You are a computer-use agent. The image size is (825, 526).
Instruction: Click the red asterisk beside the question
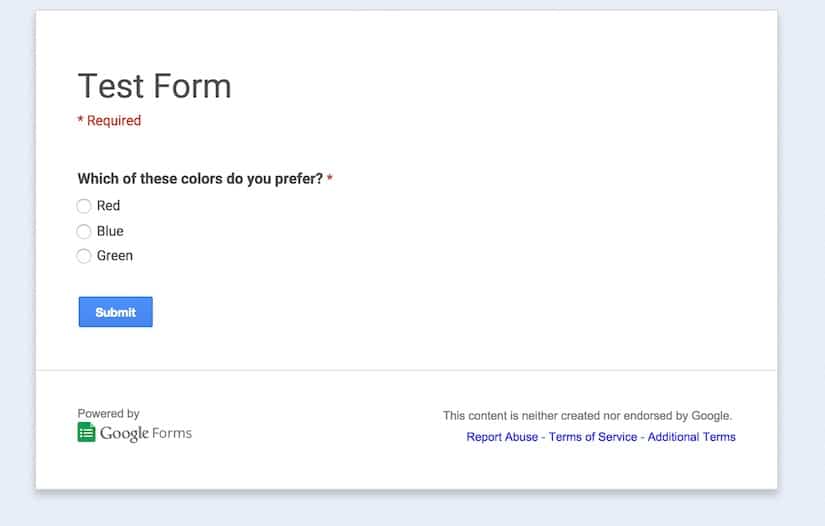(330, 178)
